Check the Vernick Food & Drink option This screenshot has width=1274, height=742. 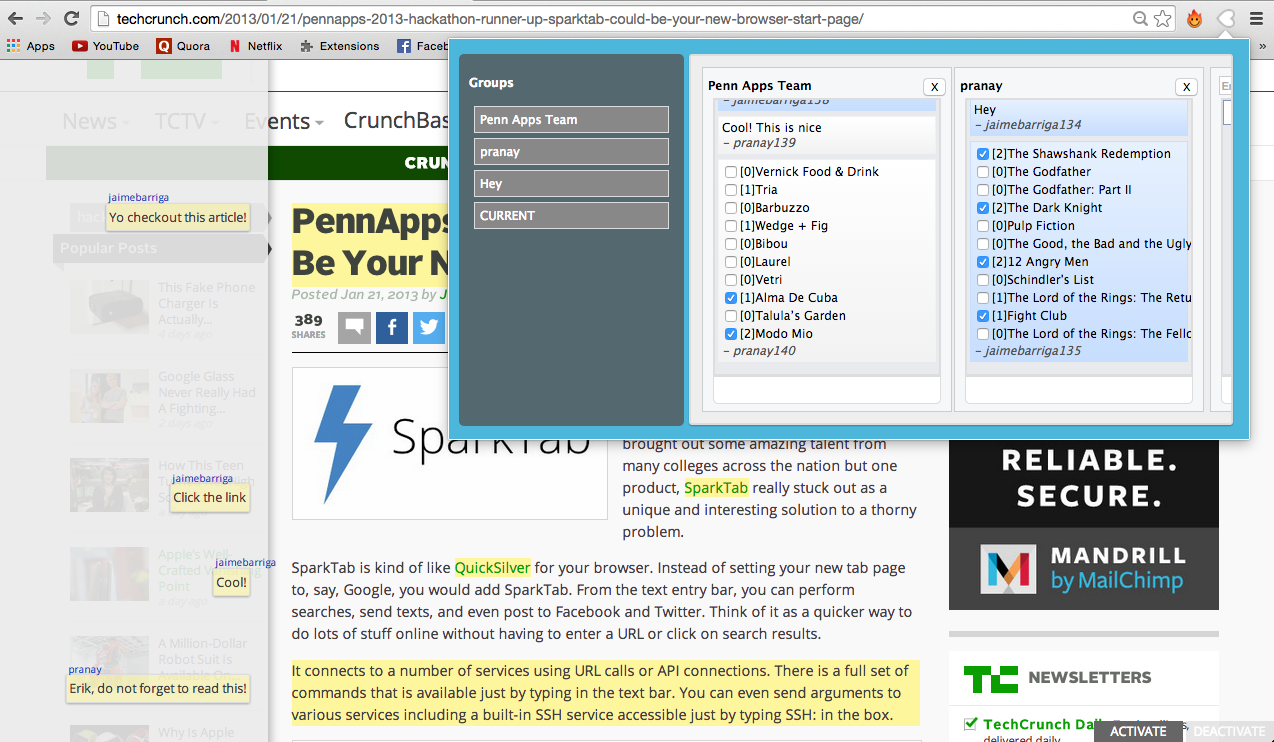731,172
